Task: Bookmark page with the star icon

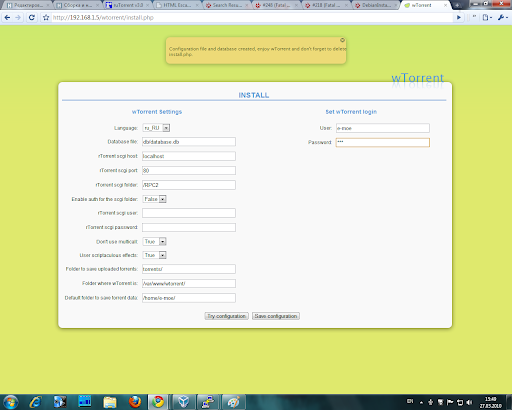Action: pos(46,18)
